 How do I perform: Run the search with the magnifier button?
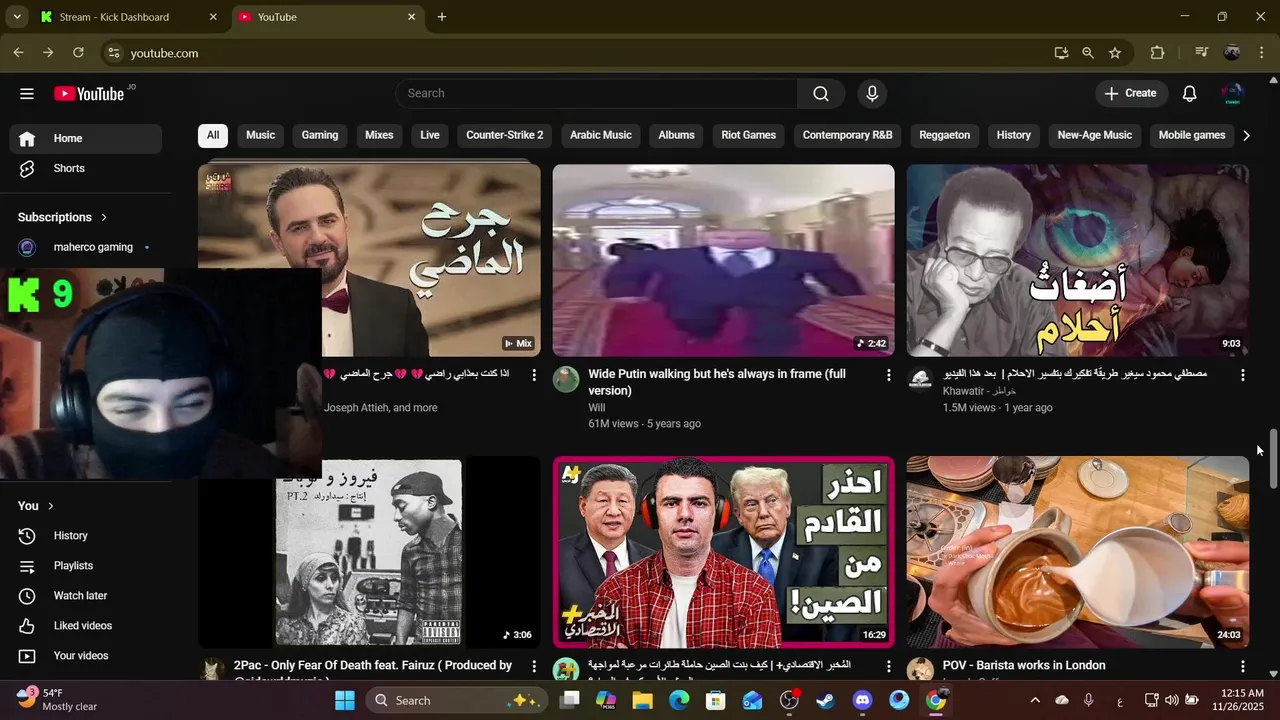821,94
